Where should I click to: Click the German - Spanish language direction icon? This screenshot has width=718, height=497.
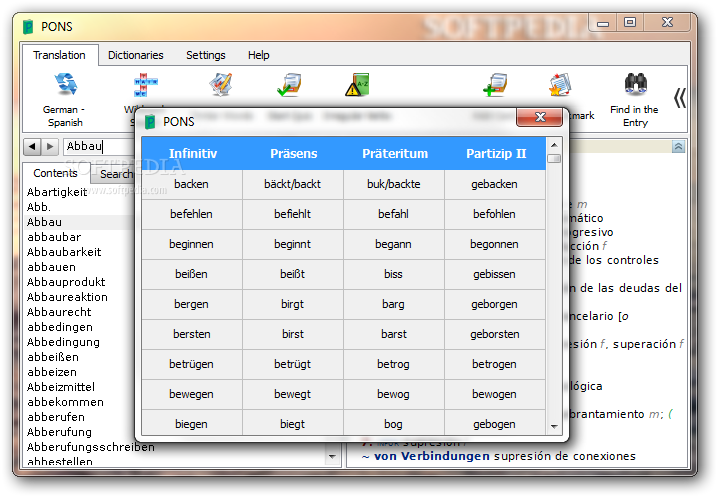pos(66,84)
